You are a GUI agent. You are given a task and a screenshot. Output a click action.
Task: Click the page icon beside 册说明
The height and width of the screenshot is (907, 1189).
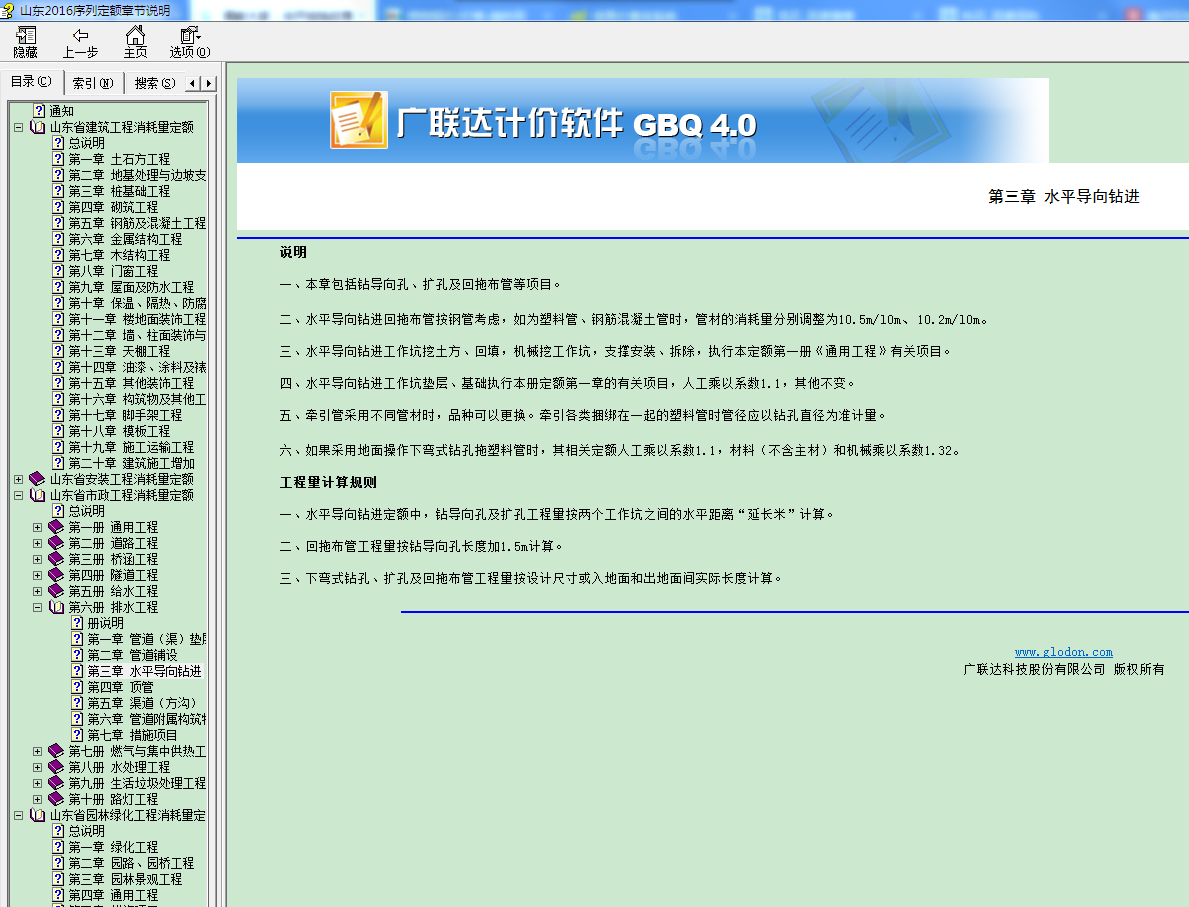coord(77,623)
